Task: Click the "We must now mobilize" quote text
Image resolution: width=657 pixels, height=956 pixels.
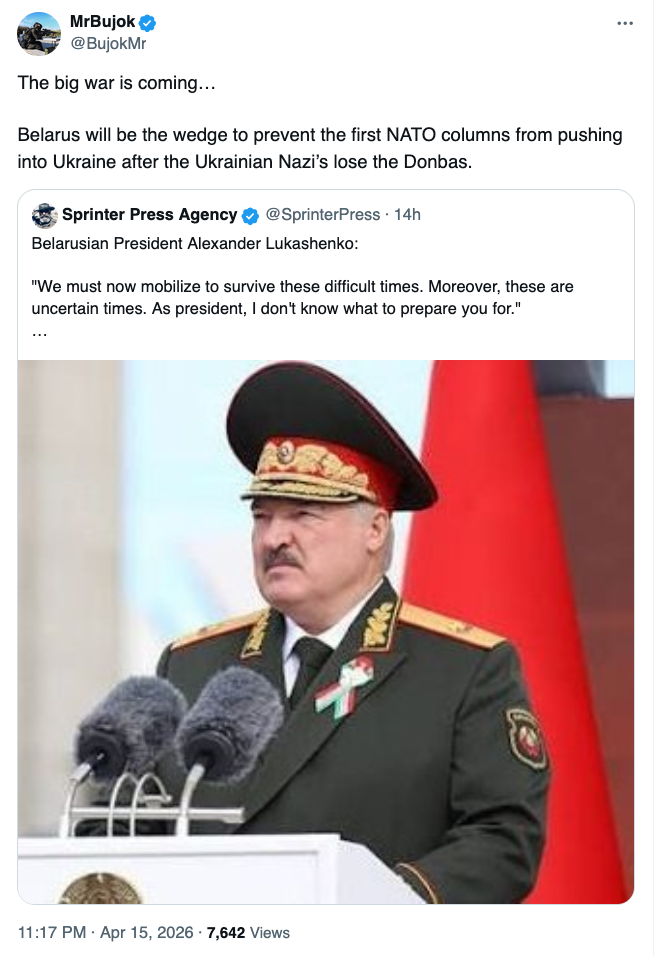Action: click(x=300, y=297)
